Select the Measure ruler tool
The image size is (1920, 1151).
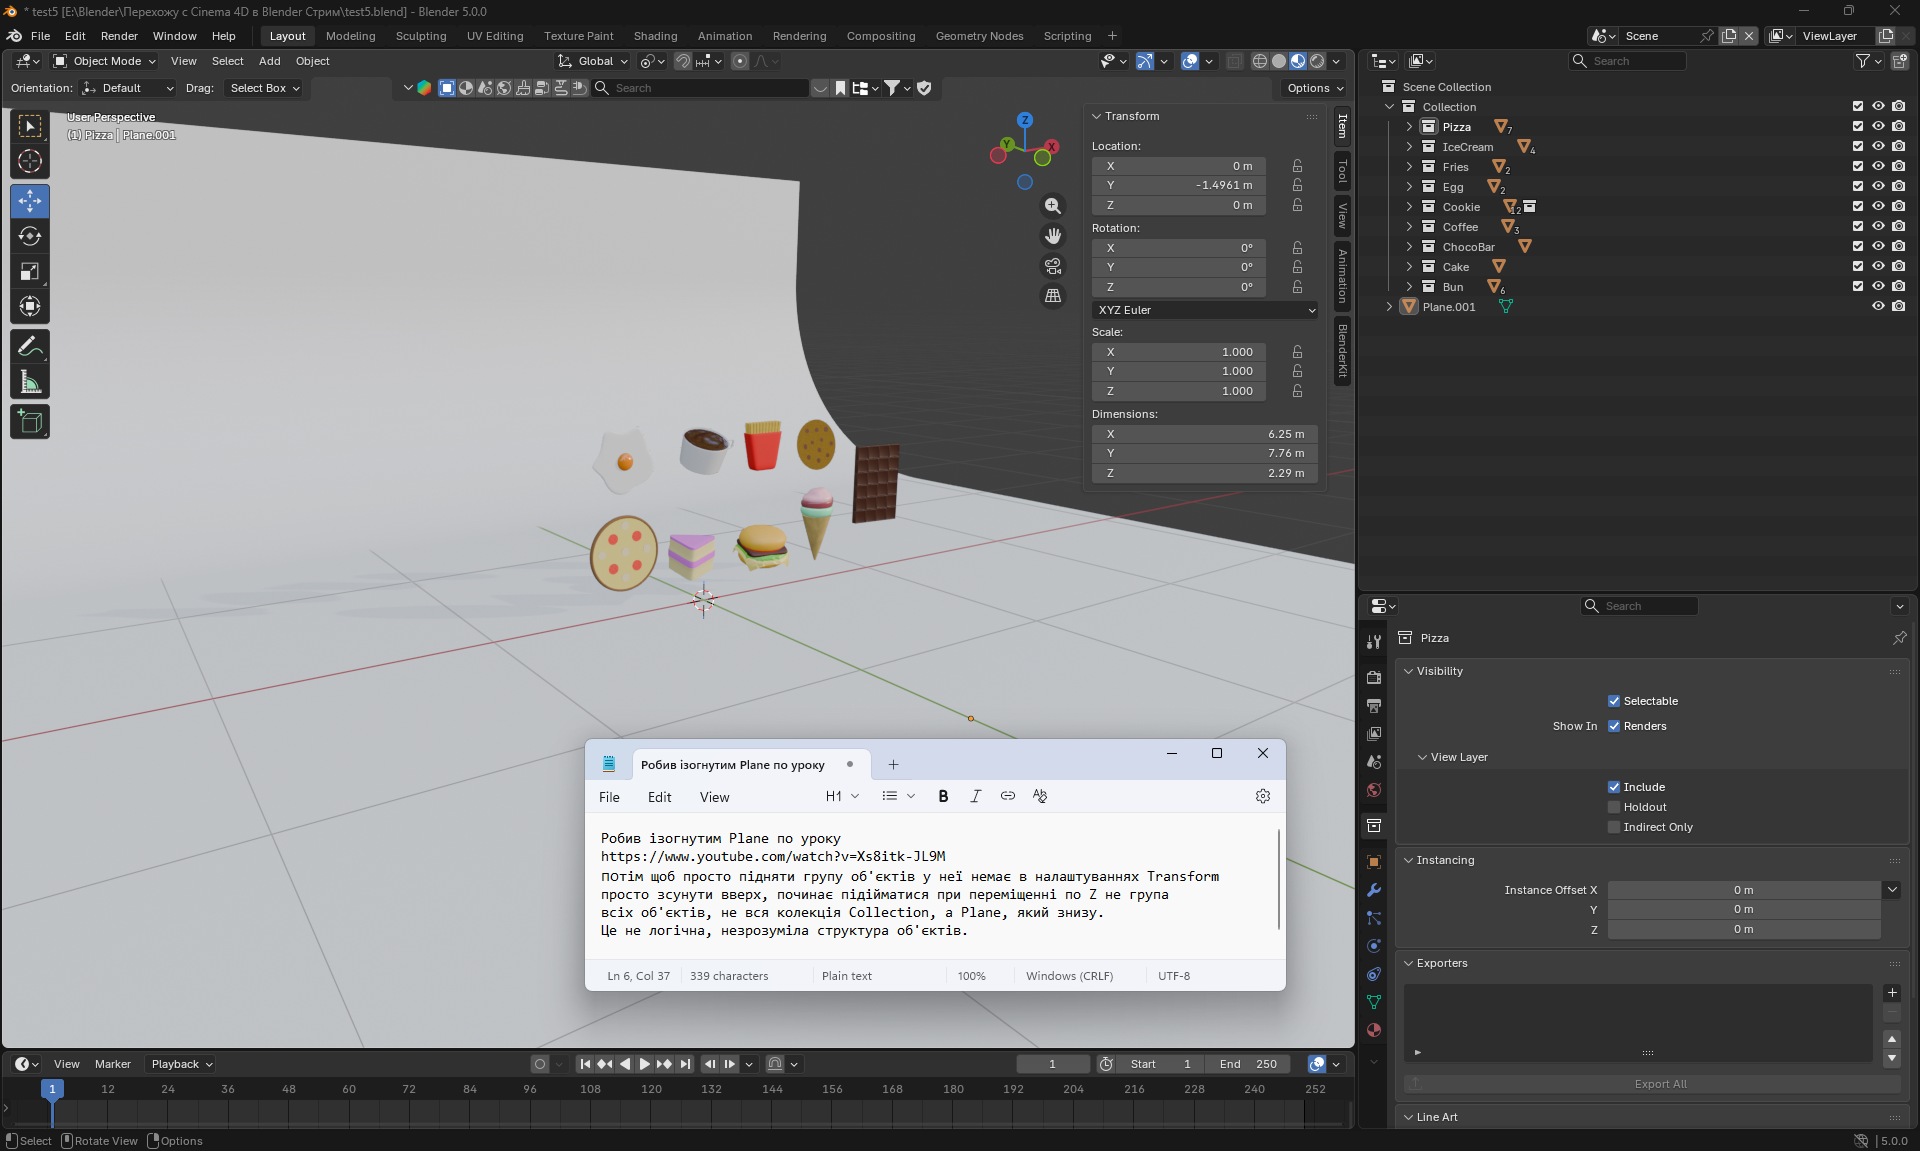(x=30, y=382)
